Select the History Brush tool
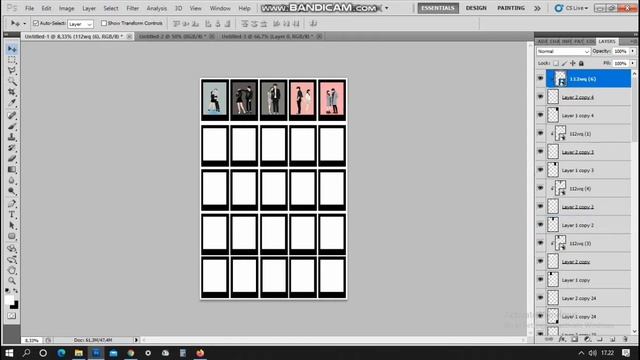Screen dimensions: 640x360 coord(12,147)
